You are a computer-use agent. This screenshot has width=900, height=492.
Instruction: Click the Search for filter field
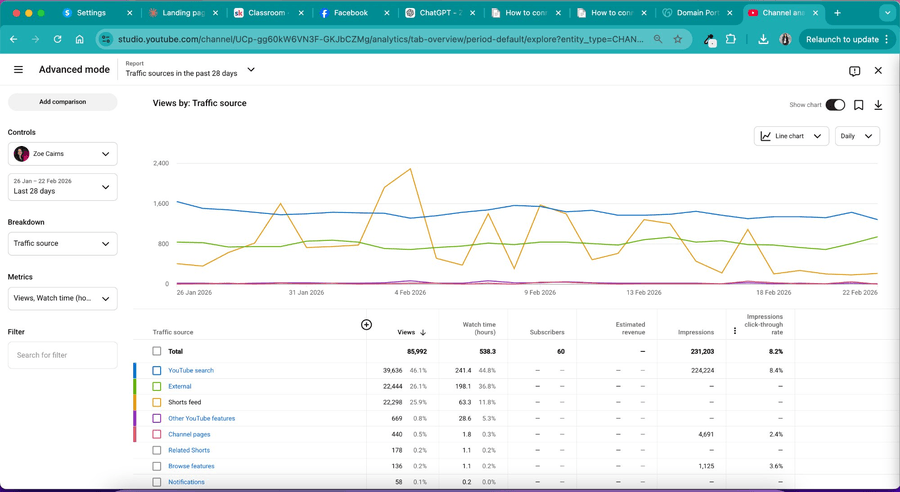(x=62, y=355)
